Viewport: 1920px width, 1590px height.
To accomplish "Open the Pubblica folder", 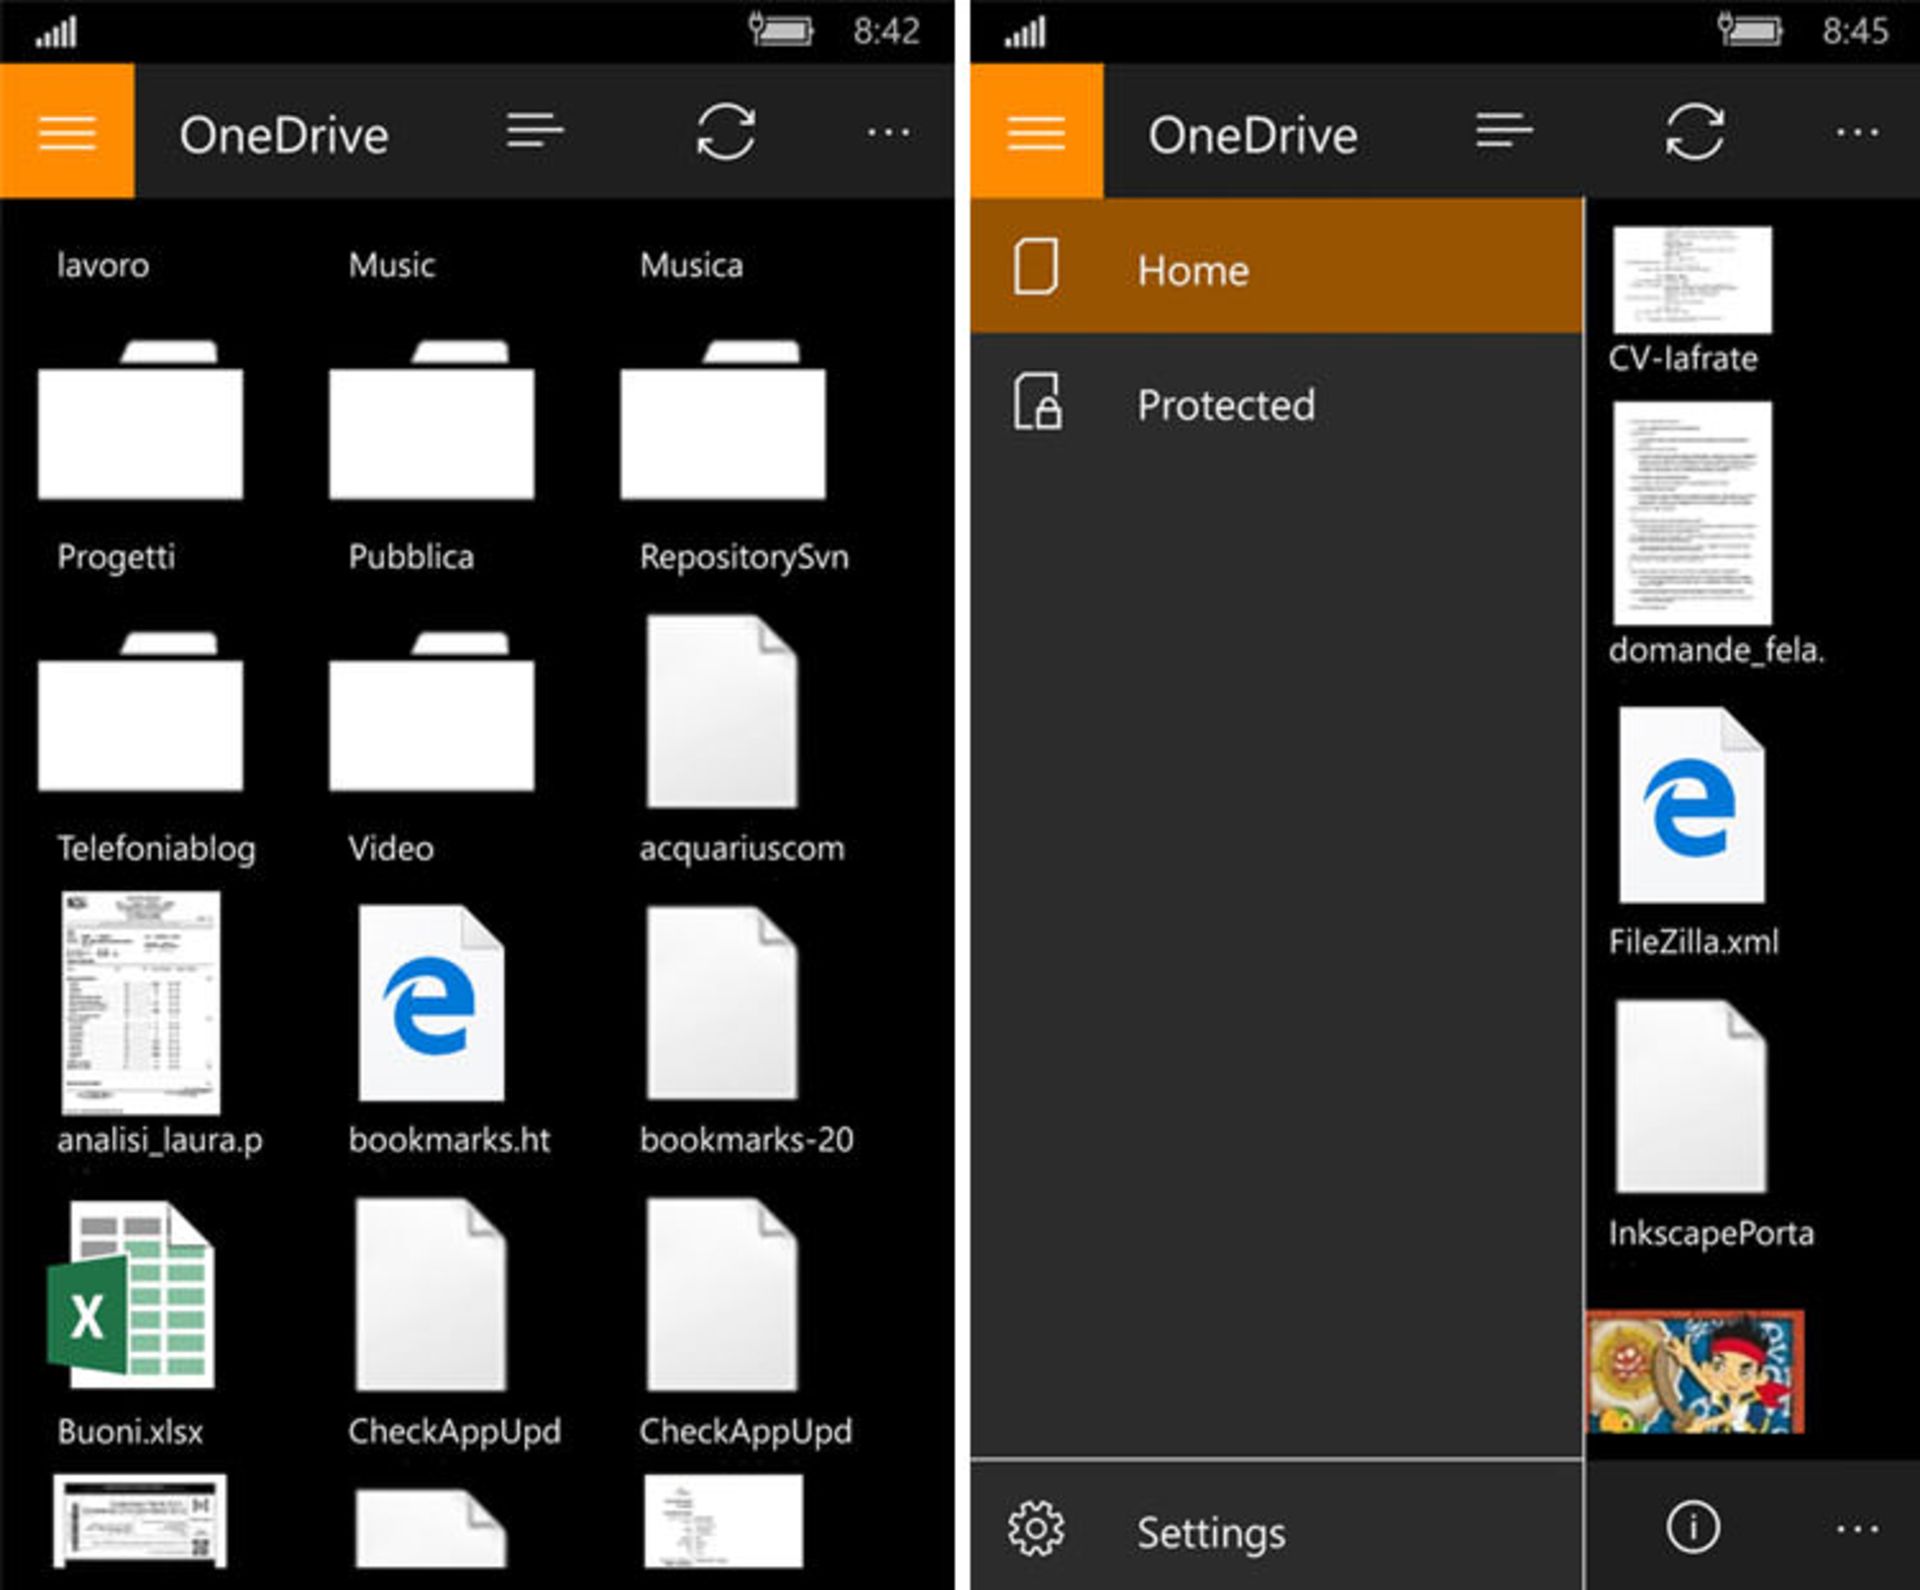I will click(x=431, y=421).
